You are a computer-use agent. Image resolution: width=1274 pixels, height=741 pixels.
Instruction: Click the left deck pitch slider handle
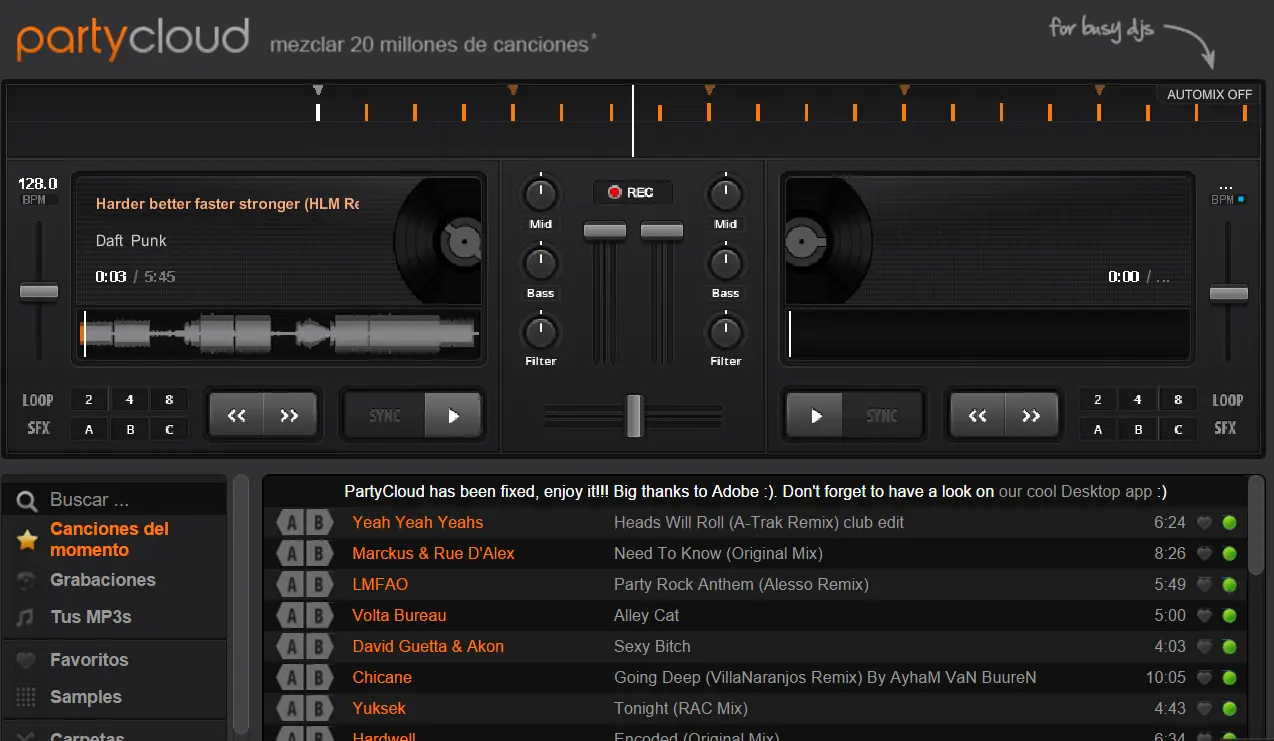(39, 292)
